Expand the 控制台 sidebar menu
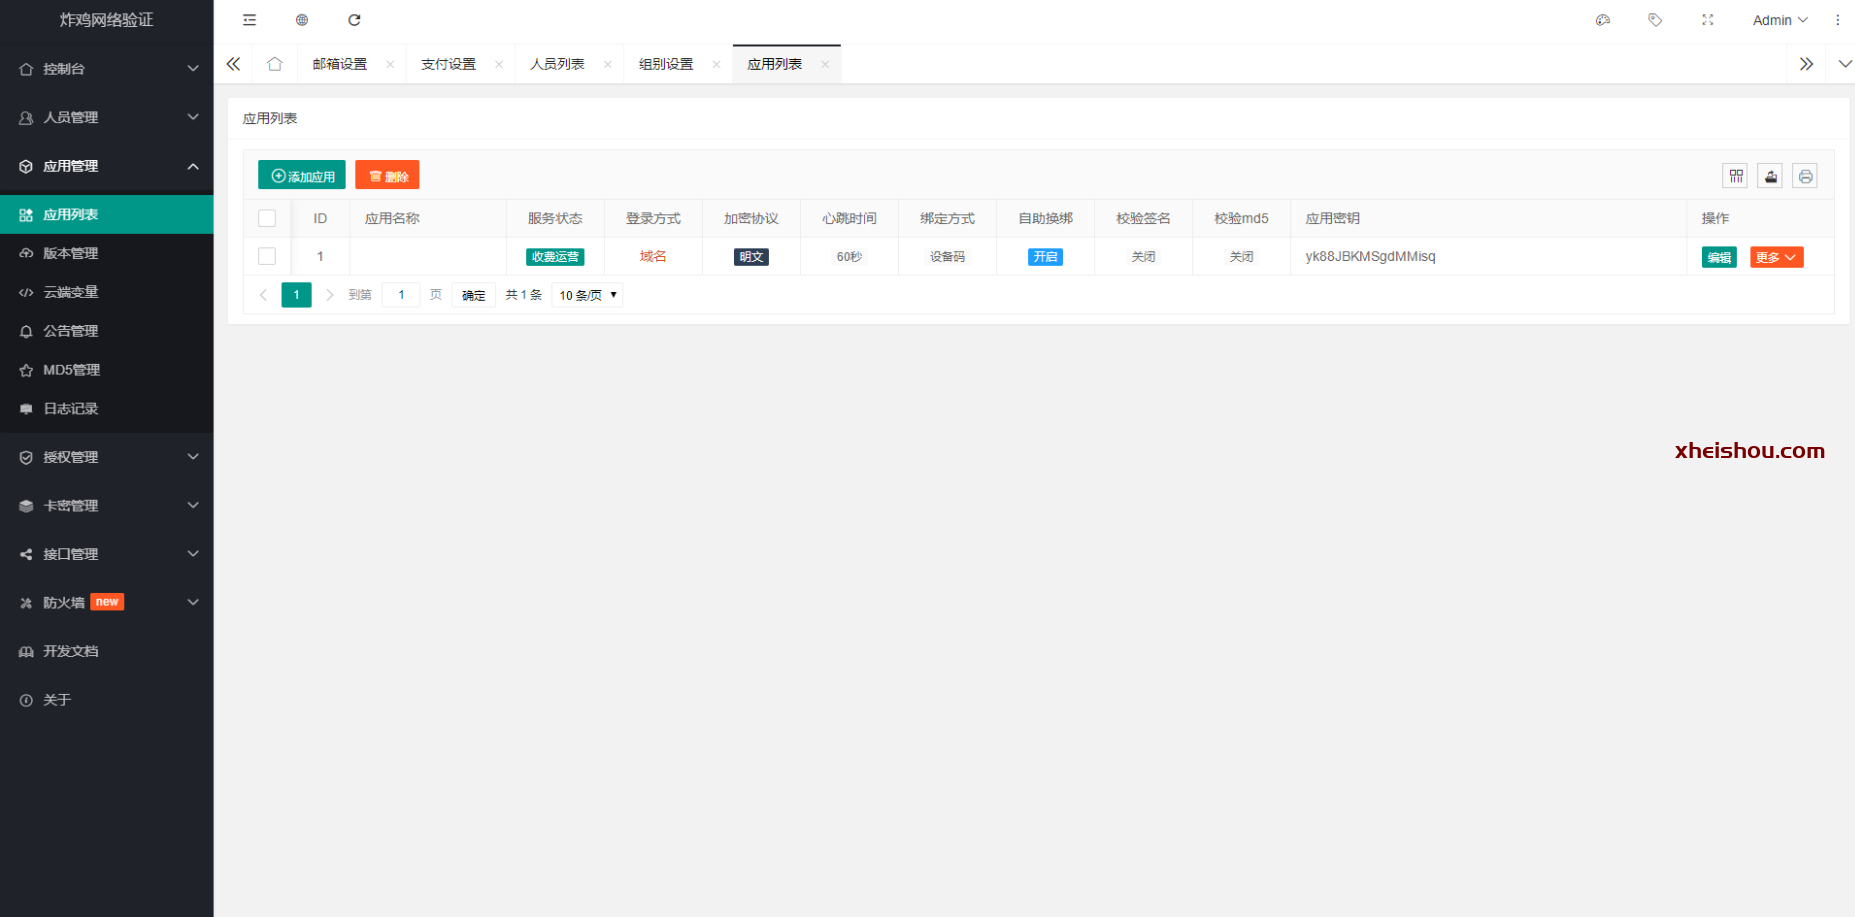1855x917 pixels. (x=107, y=69)
